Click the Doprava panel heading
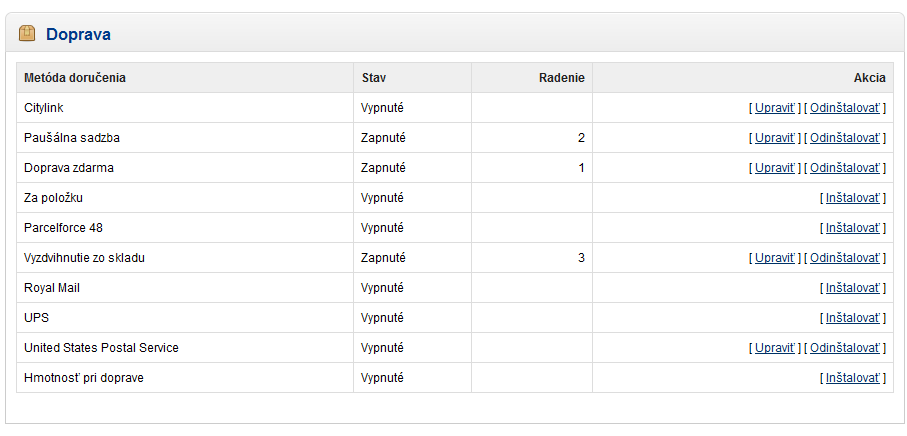 [x=79, y=34]
